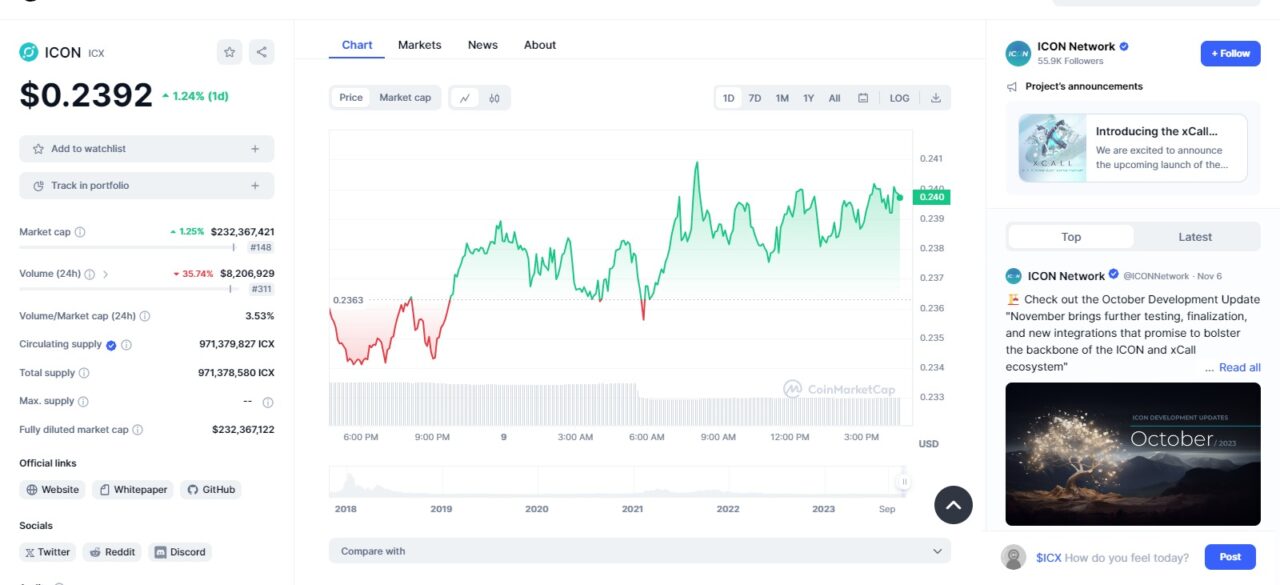Open the xCall announcement card
This screenshot has height=585, width=1280.
click(1133, 148)
